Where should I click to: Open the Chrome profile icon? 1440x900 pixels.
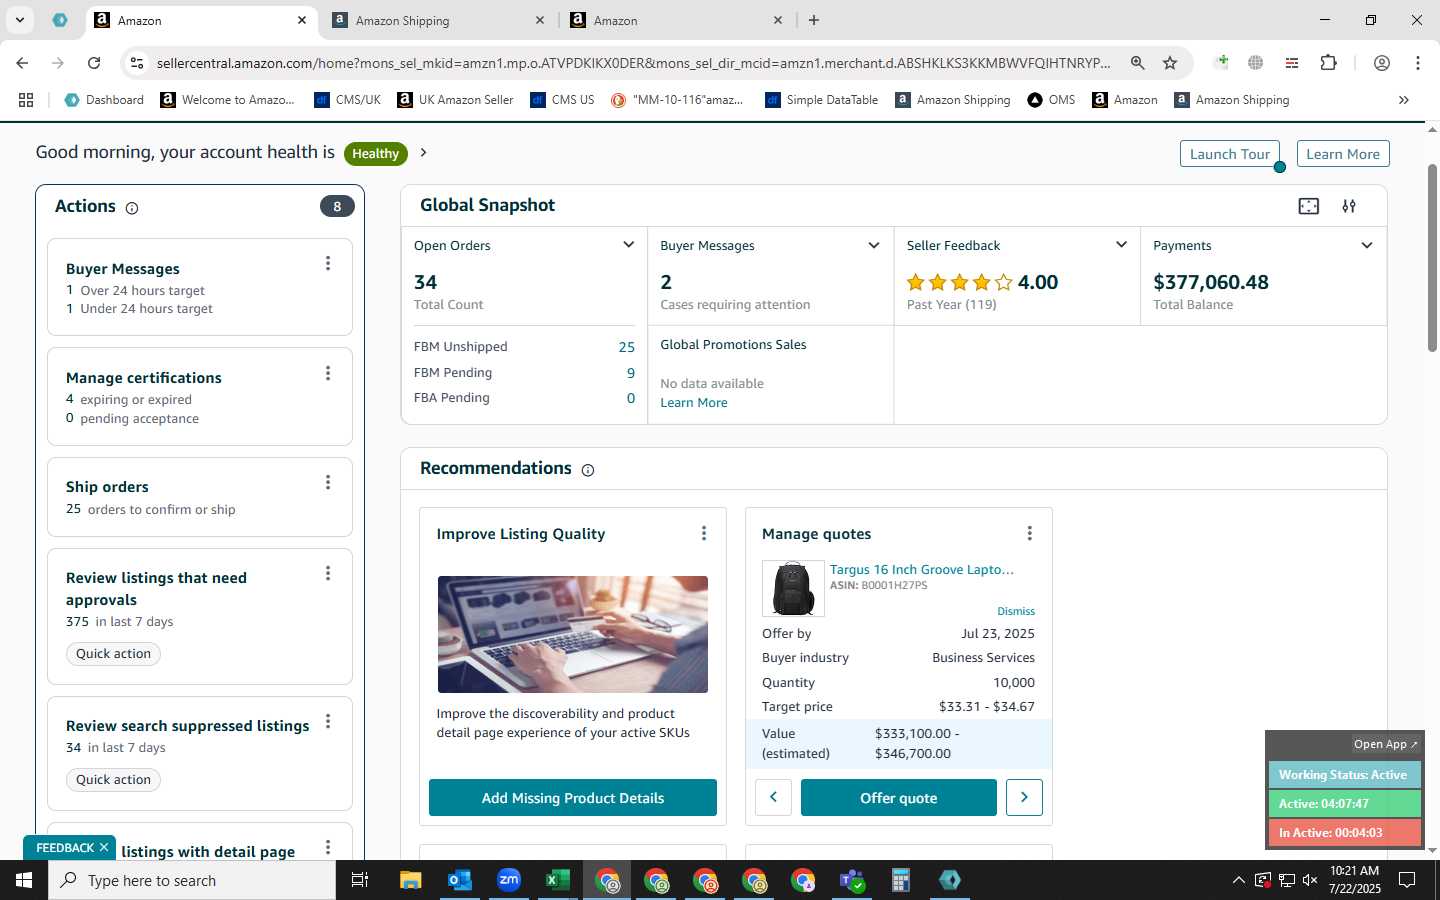click(x=1382, y=63)
